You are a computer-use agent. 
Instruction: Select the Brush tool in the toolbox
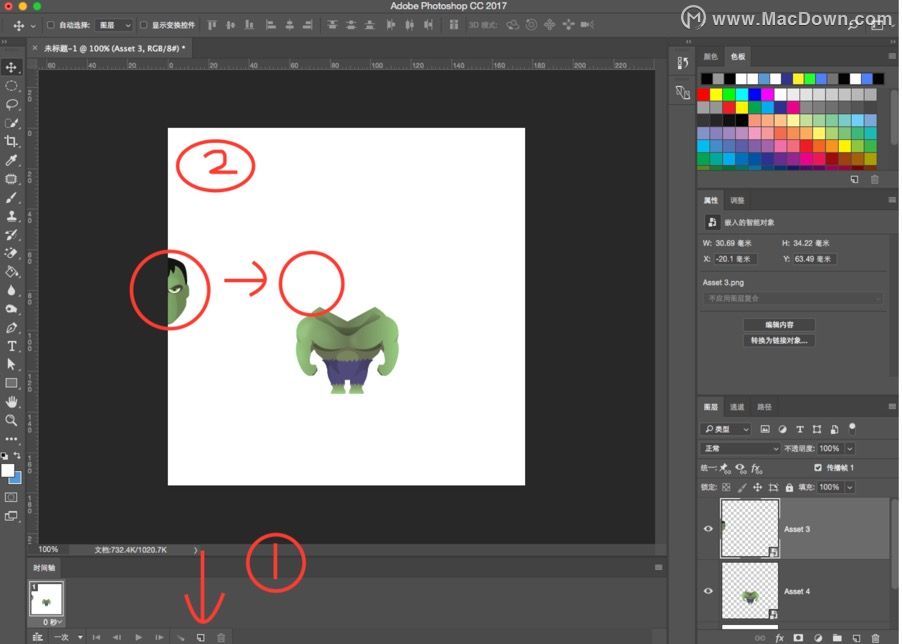[11, 197]
